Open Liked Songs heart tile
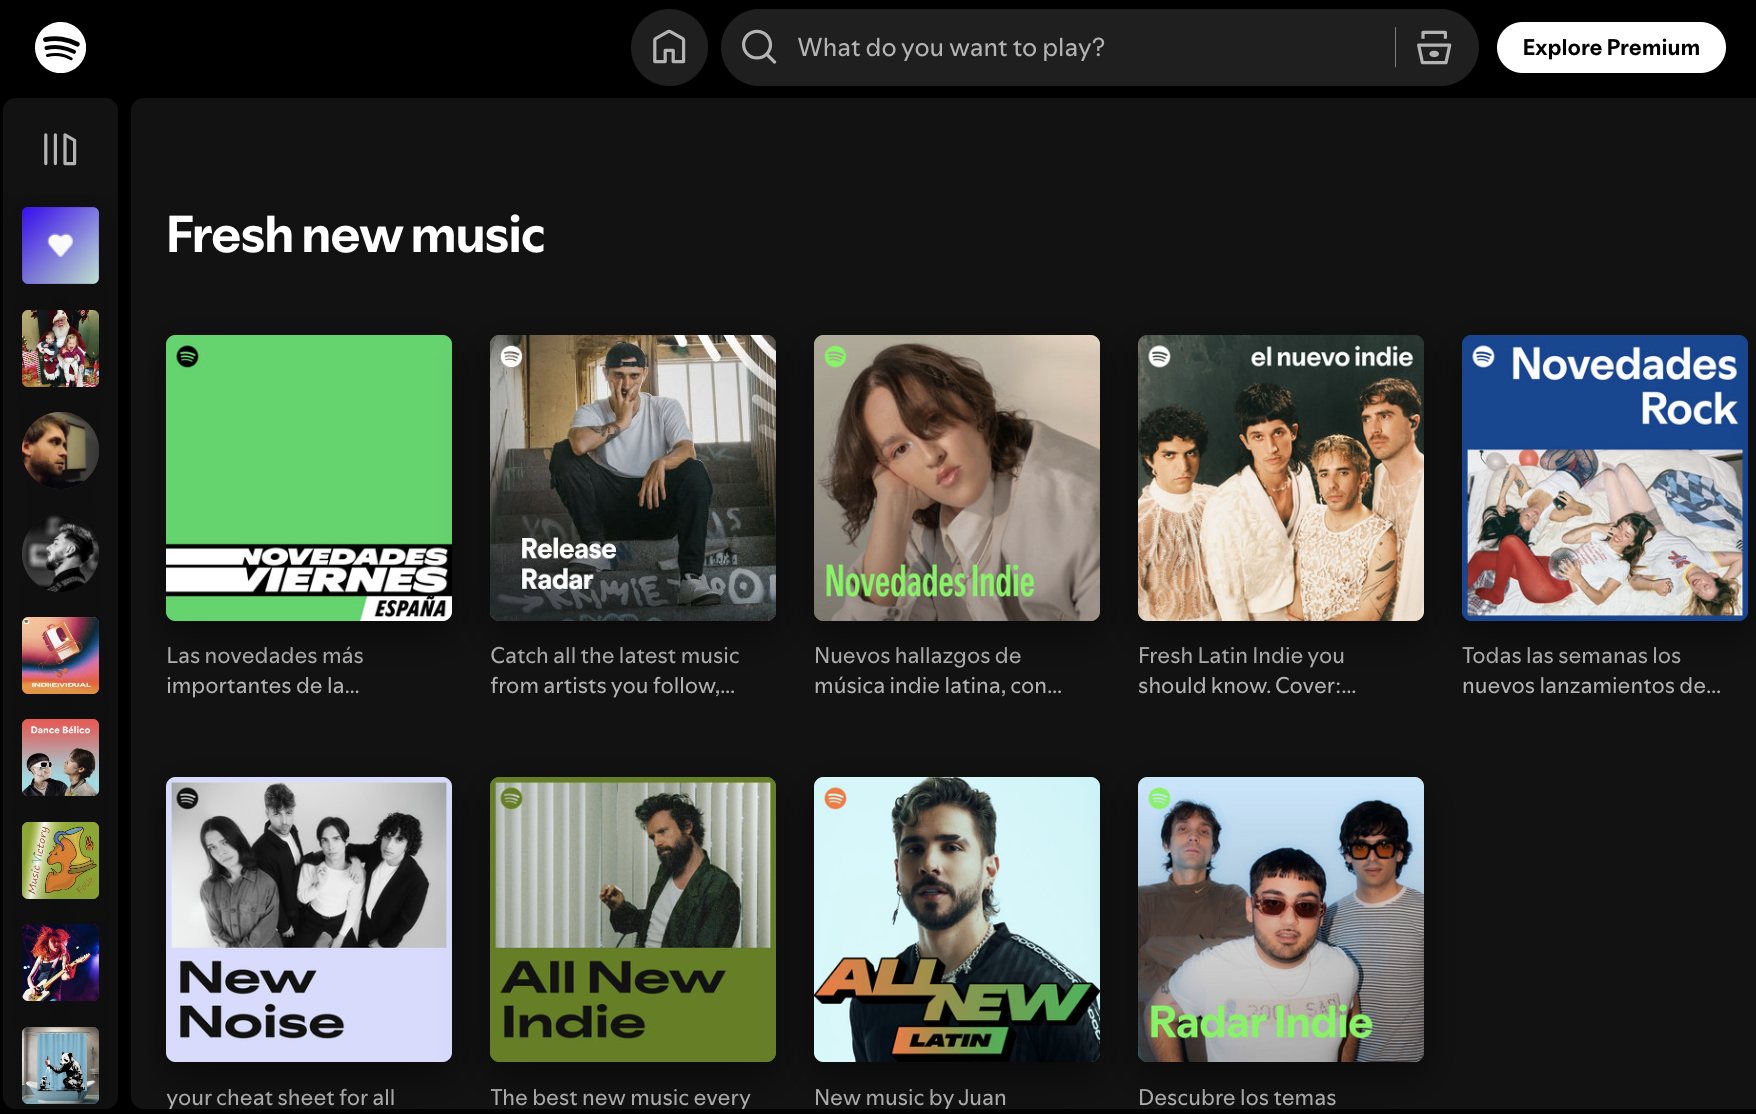The image size is (1756, 1114). [60, 245]
